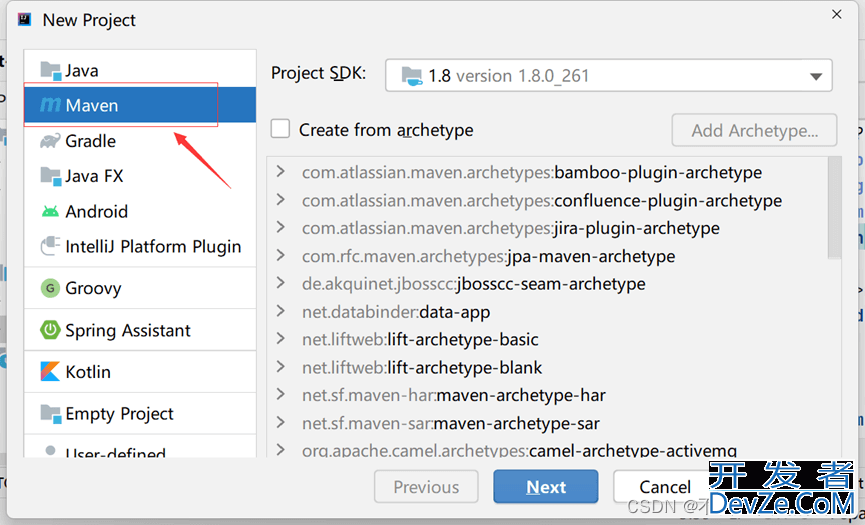The width and height of the screenshot is (865, 525).
Task: Click the IntelliJ Platform Plugin icon
Action: pyautogui.click(x=50, y=246)
